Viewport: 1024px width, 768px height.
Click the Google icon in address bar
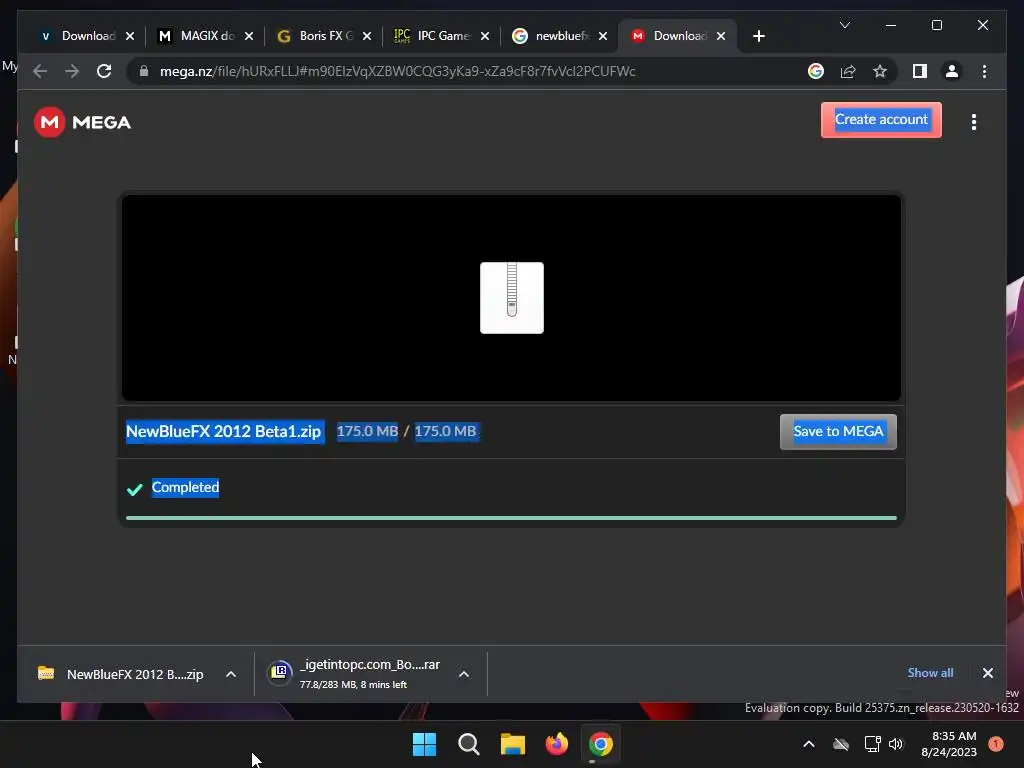816,71
